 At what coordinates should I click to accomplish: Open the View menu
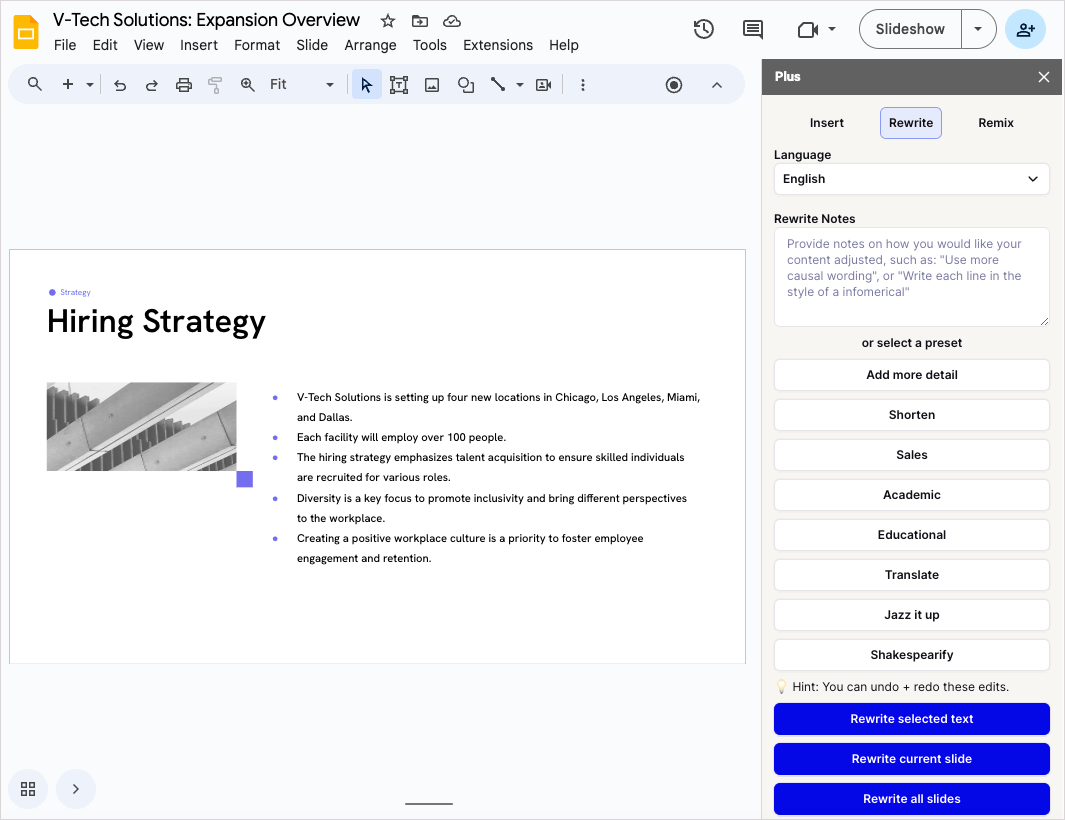(x=149, y=45)
